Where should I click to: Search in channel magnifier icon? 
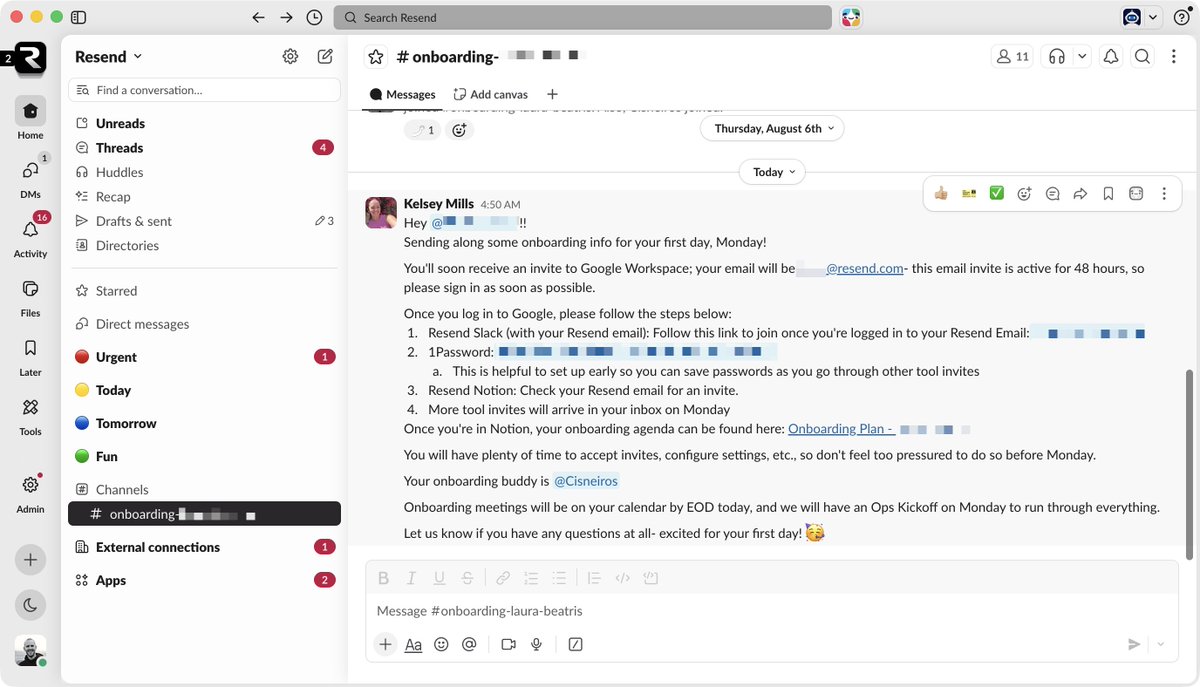click(x=1142, y=57)
